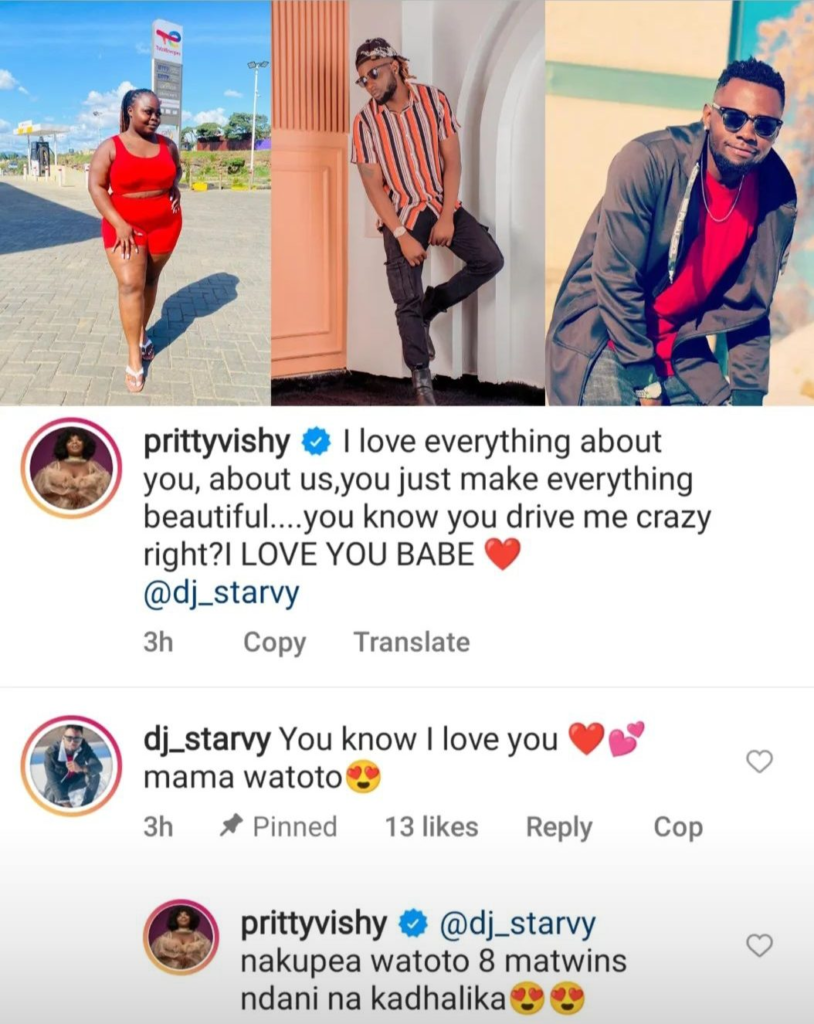The image size is (814, 1024).
Task: Like prittyvishy's reply with heart icon
Action: [759, 945]
